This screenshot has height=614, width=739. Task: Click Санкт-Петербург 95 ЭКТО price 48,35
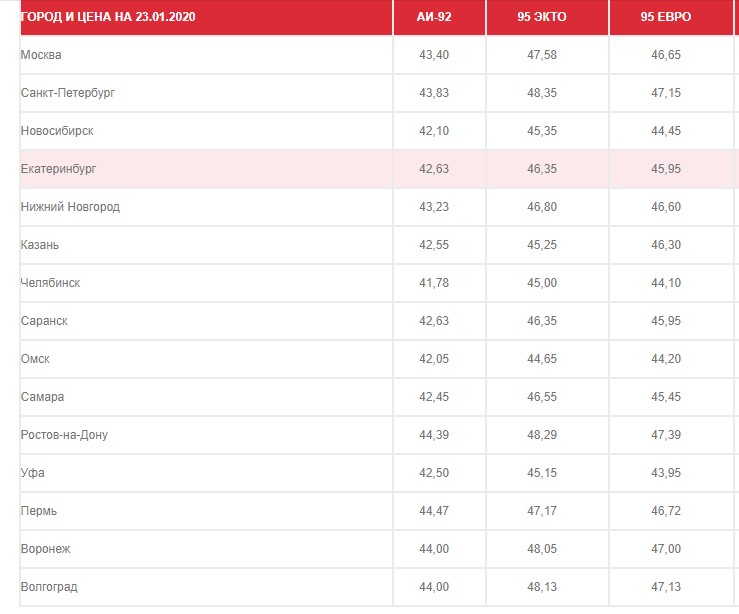click(x=542, y=93)
